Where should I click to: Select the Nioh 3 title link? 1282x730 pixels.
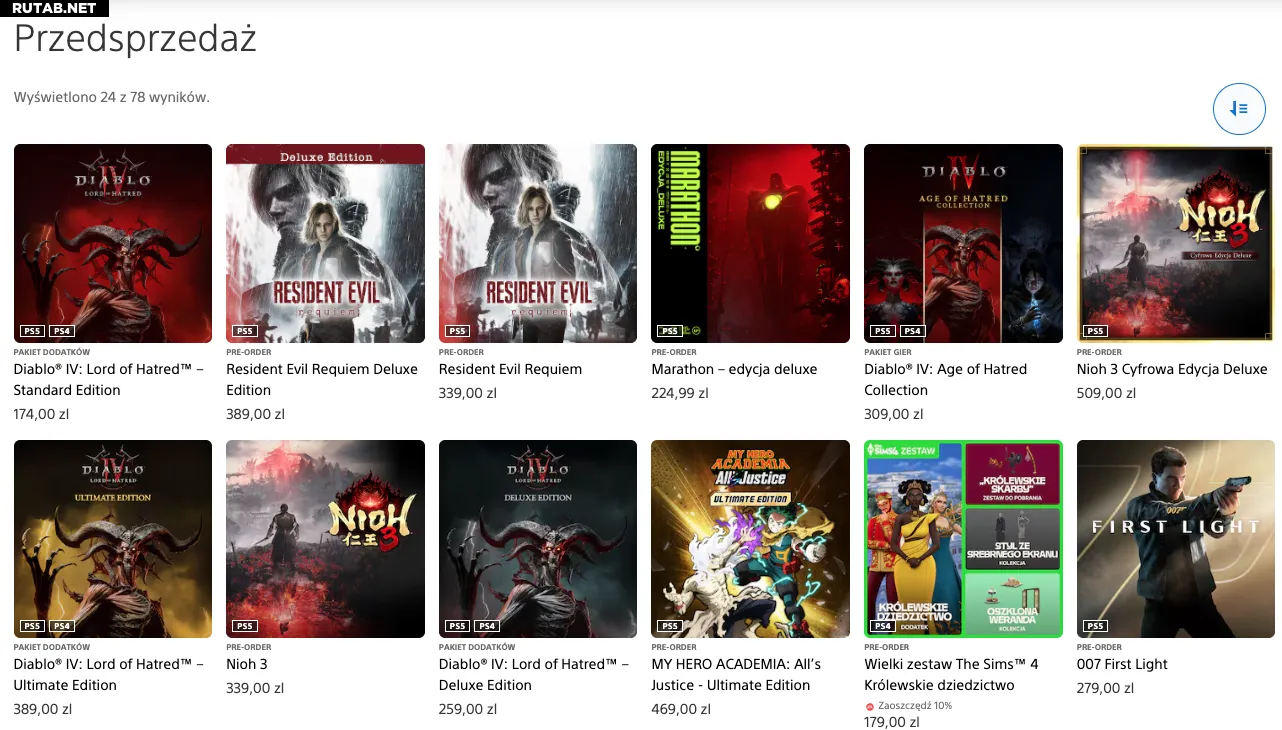point(247,664)
